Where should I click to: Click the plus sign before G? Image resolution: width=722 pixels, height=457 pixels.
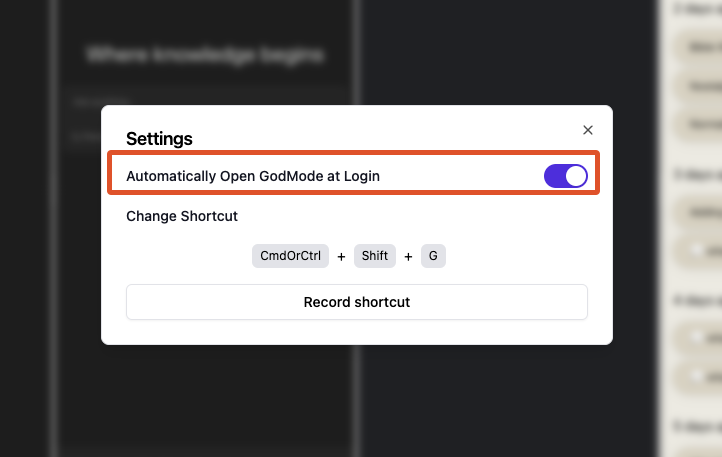408,257
